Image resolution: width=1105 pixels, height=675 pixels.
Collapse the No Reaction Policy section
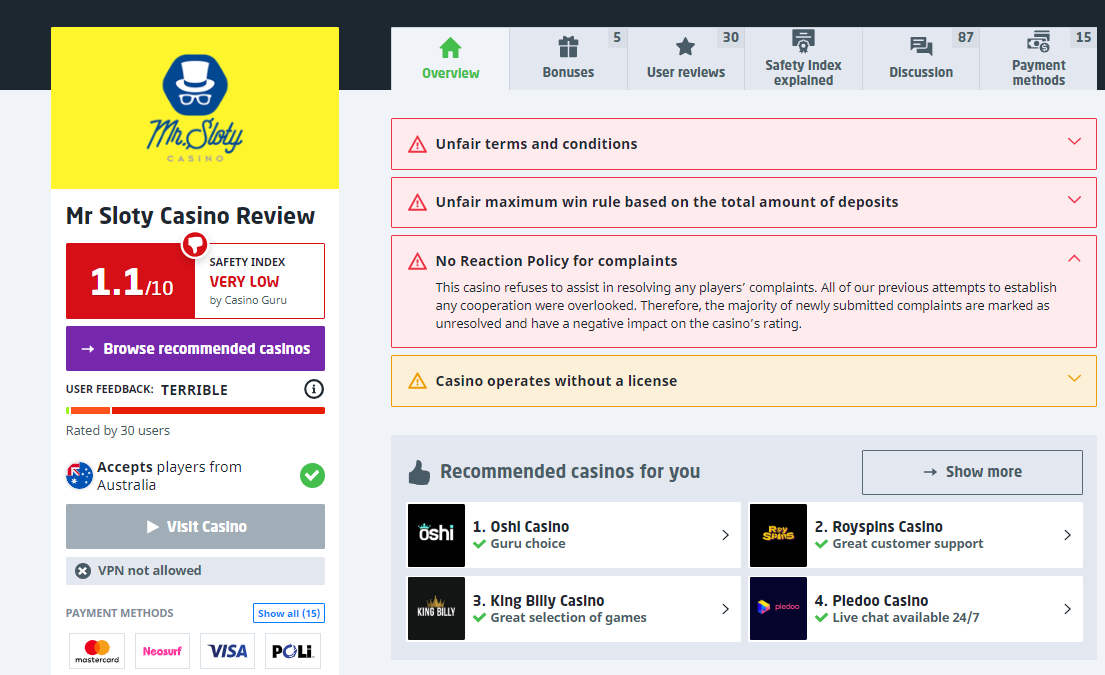click(x=1074, y=259)
